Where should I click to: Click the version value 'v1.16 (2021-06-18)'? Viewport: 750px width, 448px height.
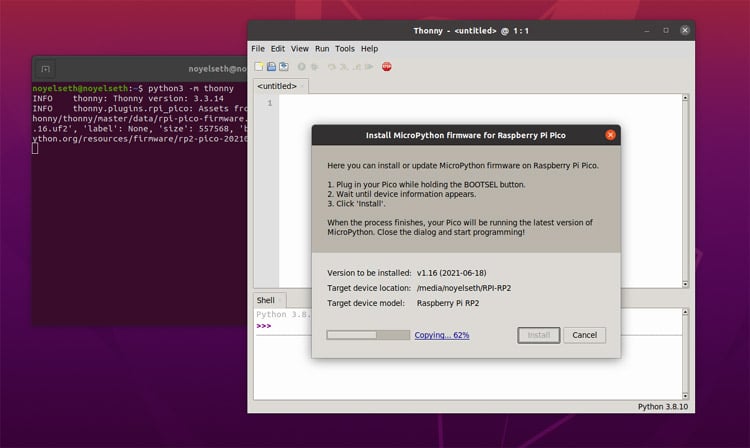pos(452,273)
